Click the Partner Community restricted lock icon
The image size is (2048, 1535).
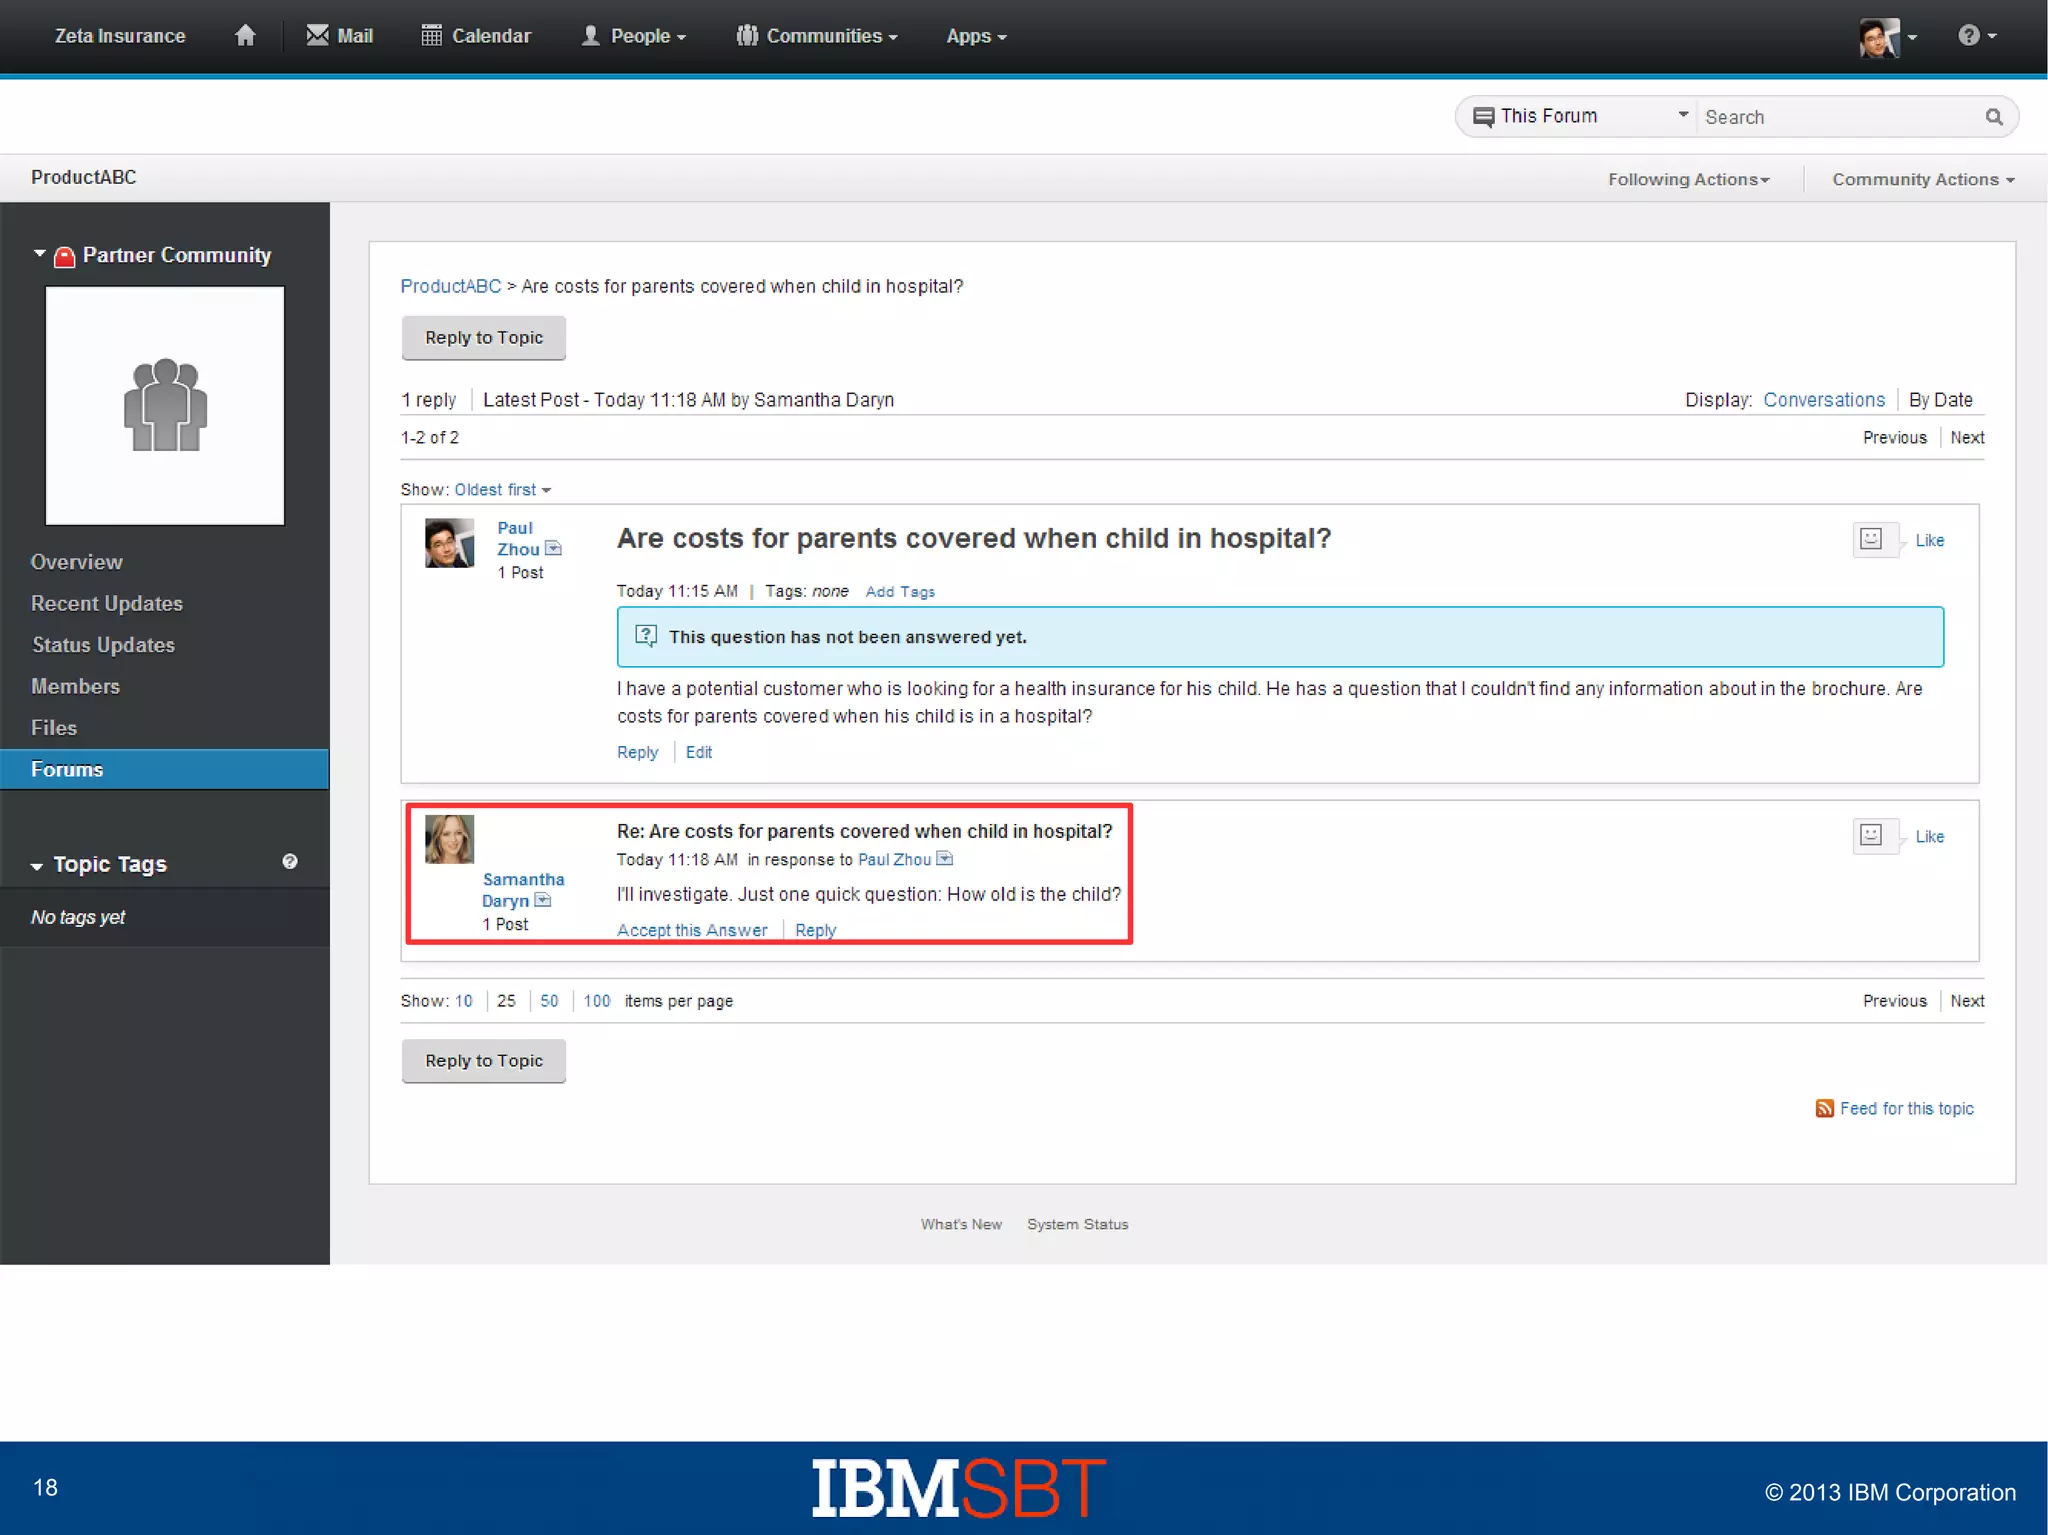pyautogui.click(x=64, y=256)
